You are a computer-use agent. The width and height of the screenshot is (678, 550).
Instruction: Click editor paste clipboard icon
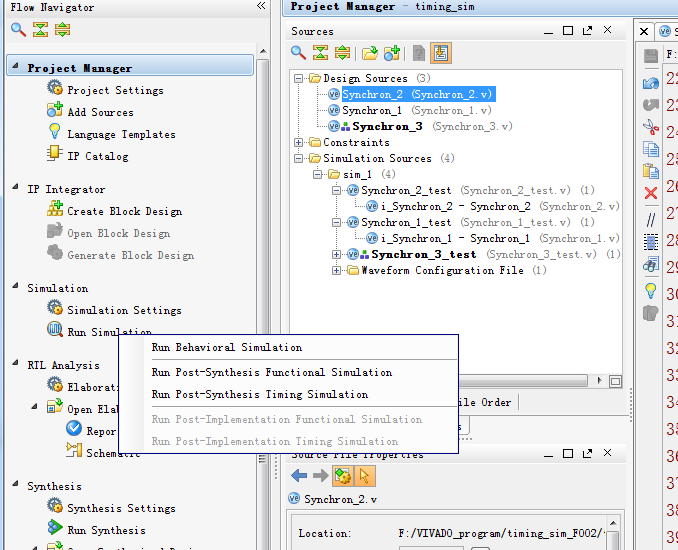click(650, 171)
